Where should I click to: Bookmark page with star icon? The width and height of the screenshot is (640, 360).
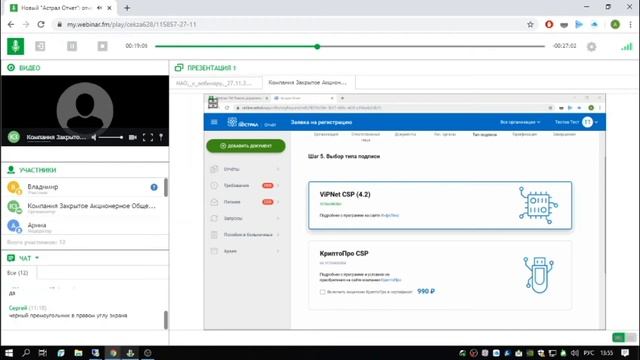(x=530, y=24)
